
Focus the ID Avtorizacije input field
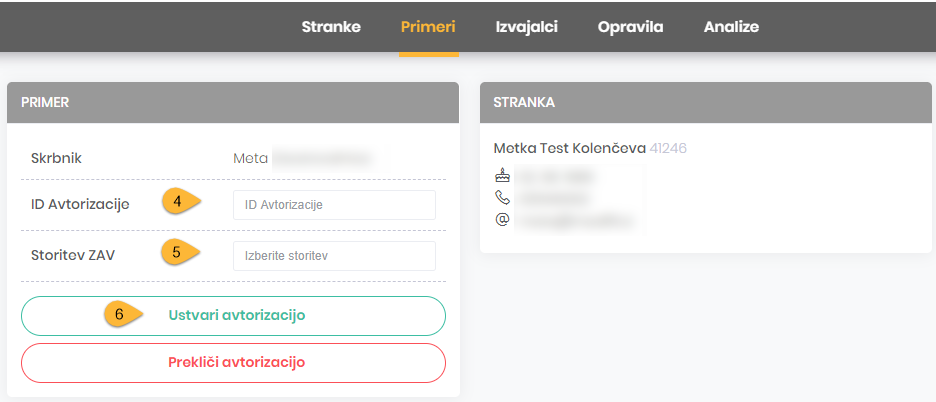334,205
